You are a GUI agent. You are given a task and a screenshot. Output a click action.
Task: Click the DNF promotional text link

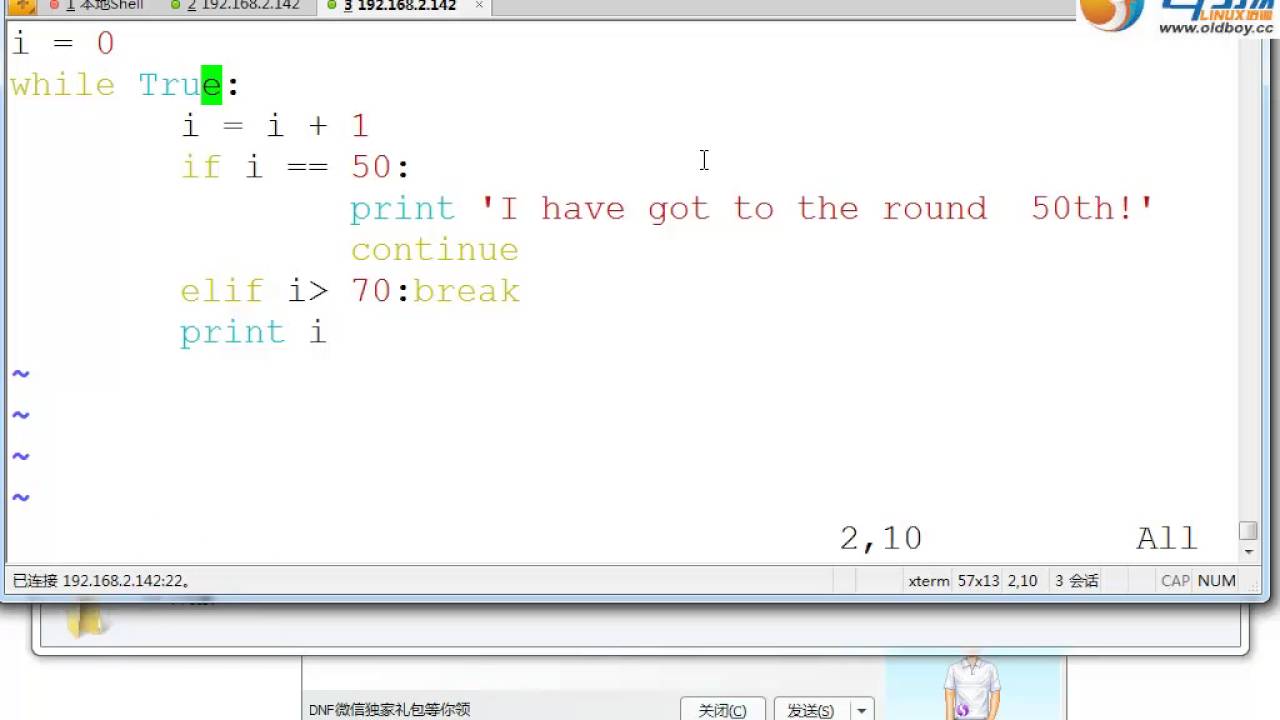(x=389, y=710)
